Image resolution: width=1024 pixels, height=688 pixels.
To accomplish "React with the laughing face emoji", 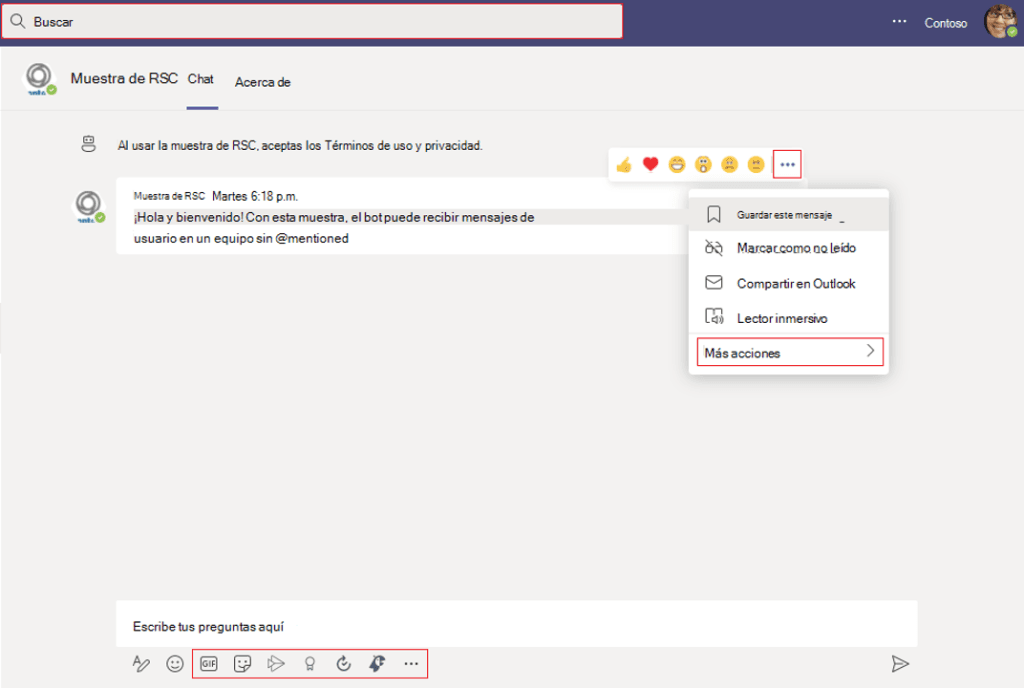I will [677, 164].
